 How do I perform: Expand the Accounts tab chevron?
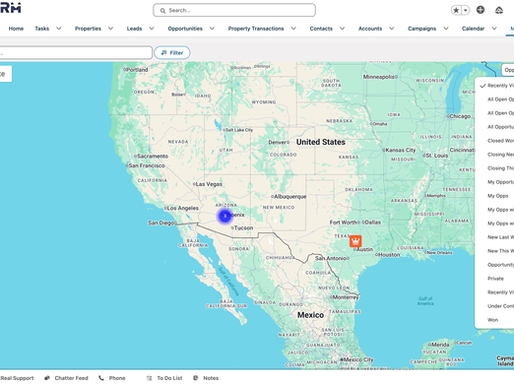tap(392, 29)
